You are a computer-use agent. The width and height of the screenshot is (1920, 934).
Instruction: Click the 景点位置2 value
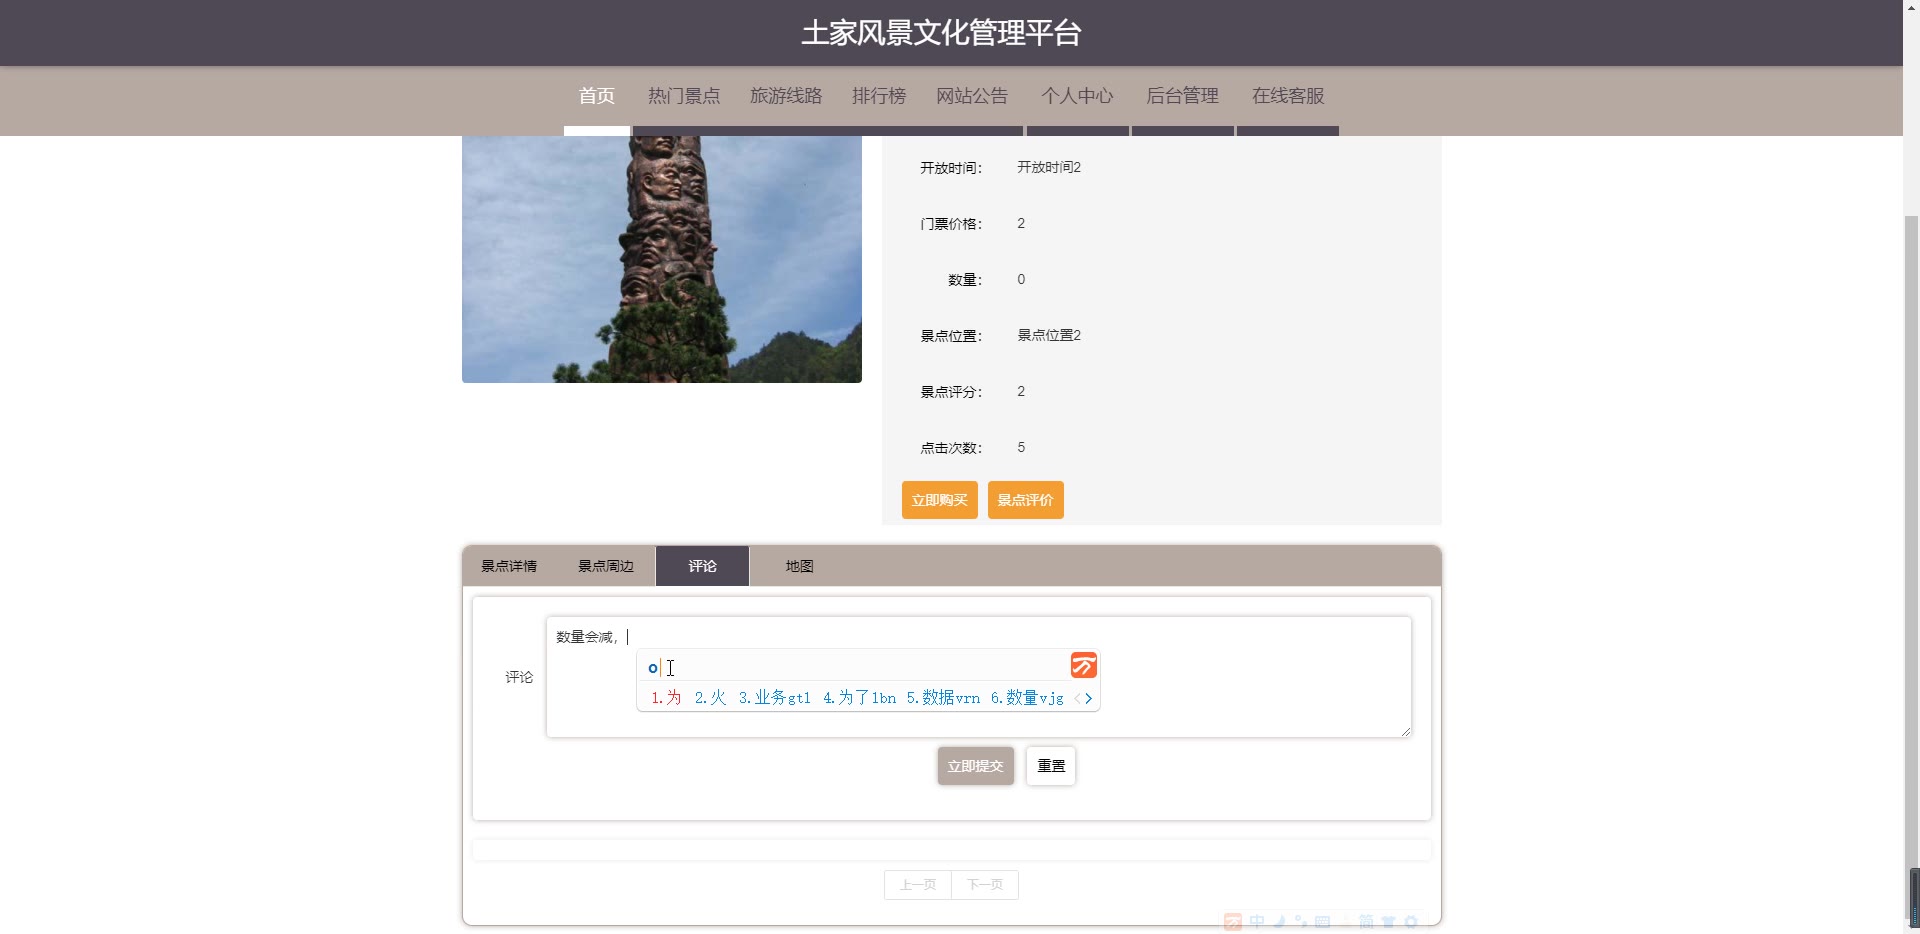1049,335
